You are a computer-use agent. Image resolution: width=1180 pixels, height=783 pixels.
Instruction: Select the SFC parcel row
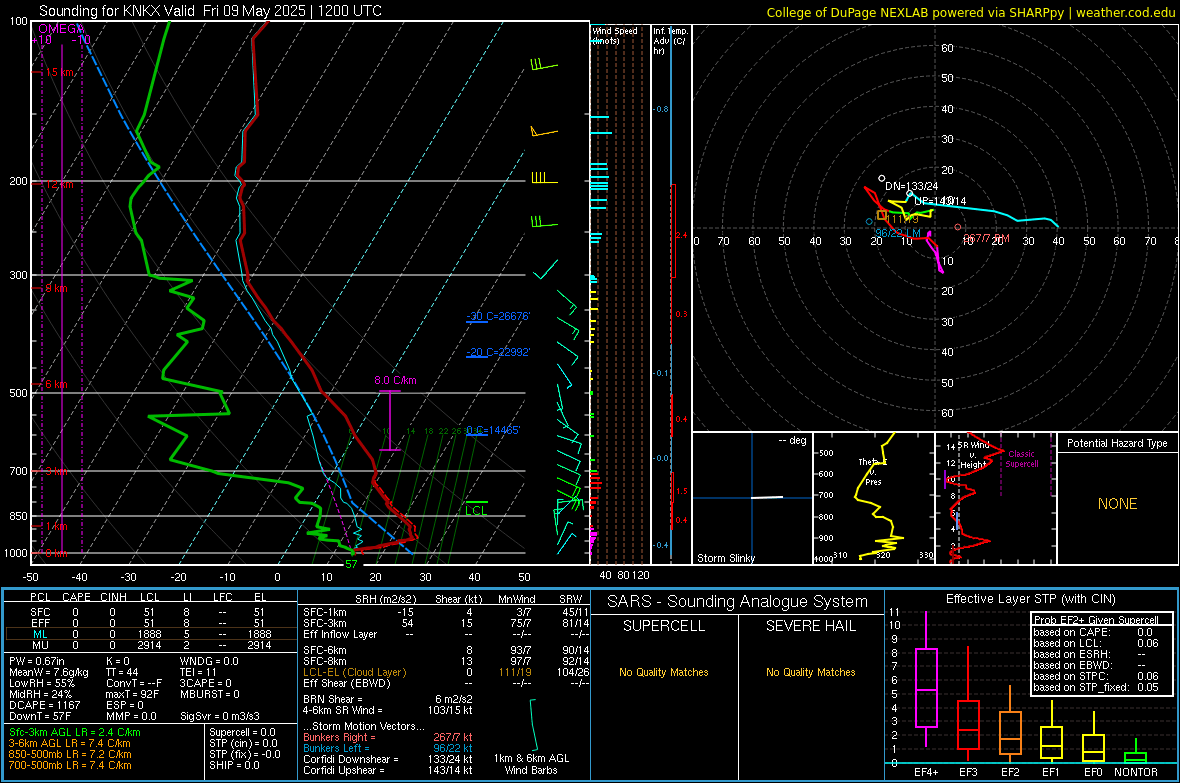[150, 612]
